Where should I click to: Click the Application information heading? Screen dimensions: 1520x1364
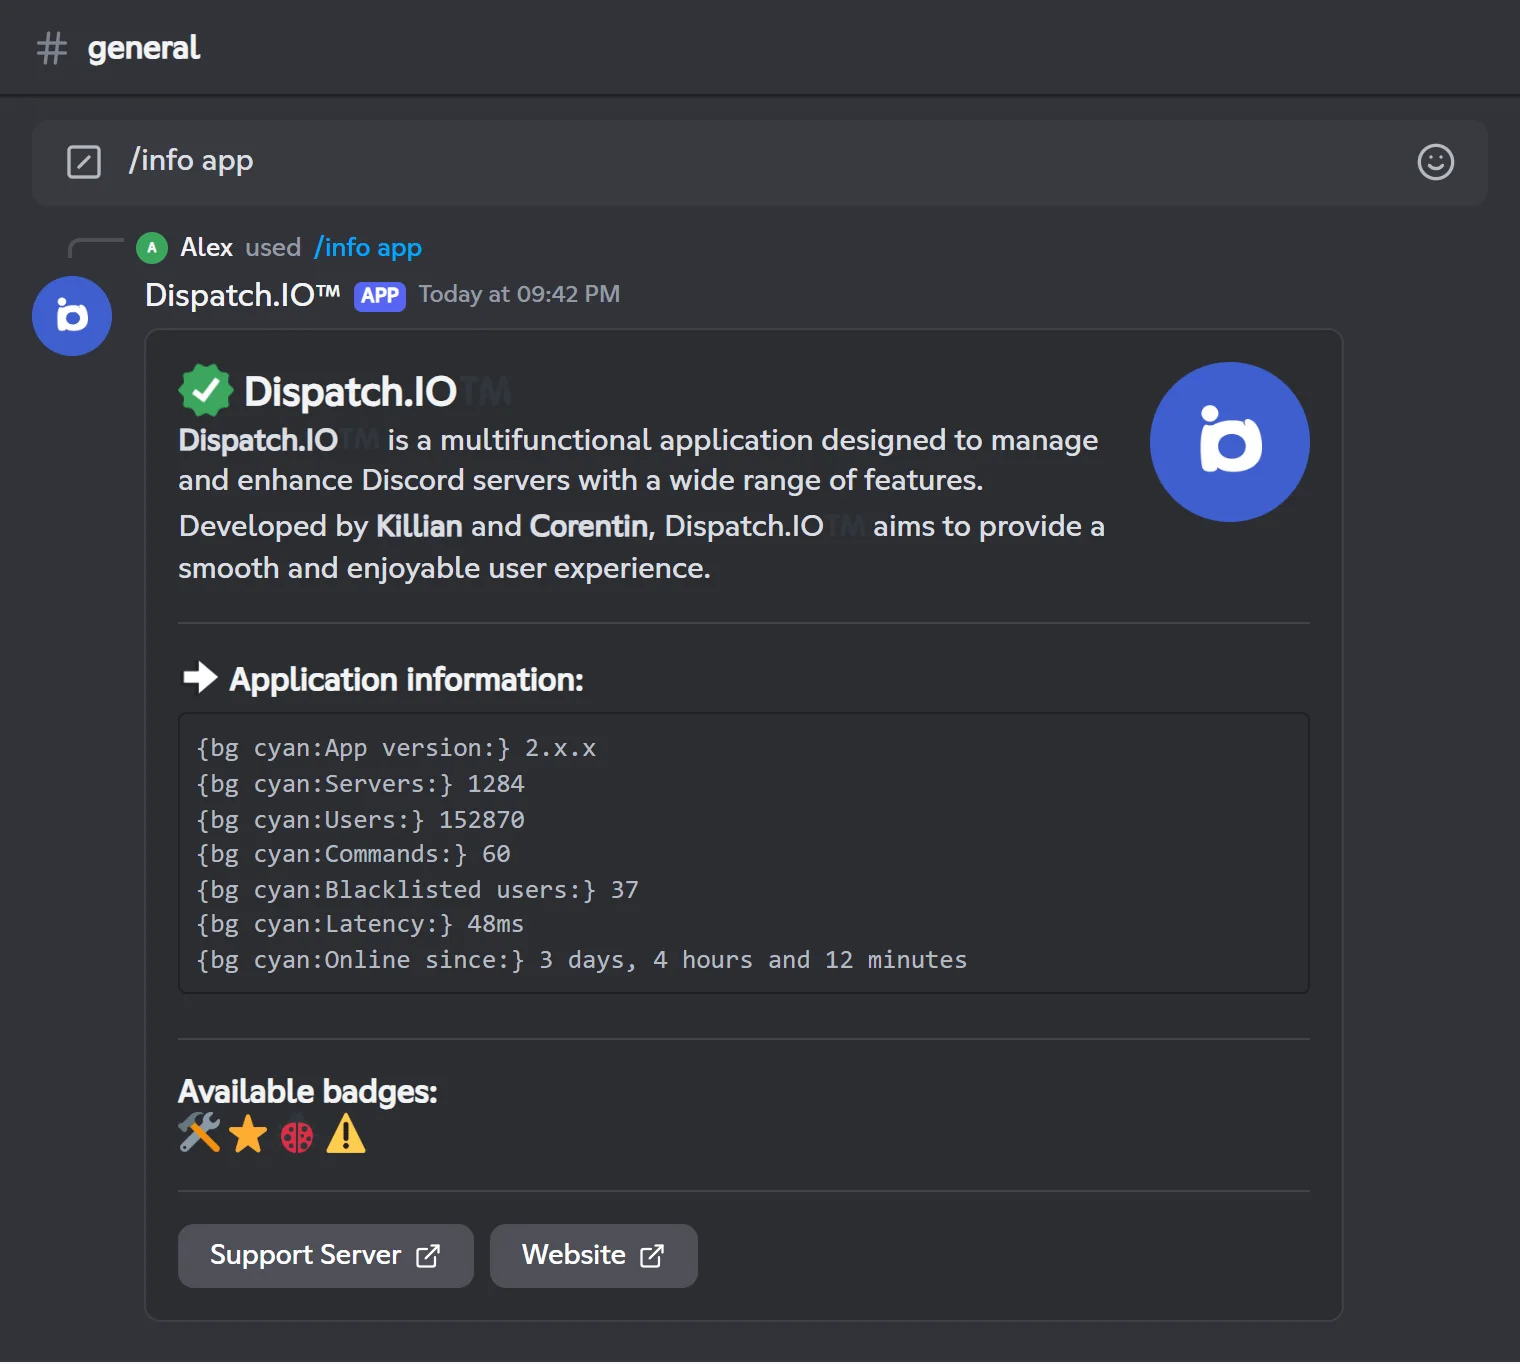tap(406, 680)
